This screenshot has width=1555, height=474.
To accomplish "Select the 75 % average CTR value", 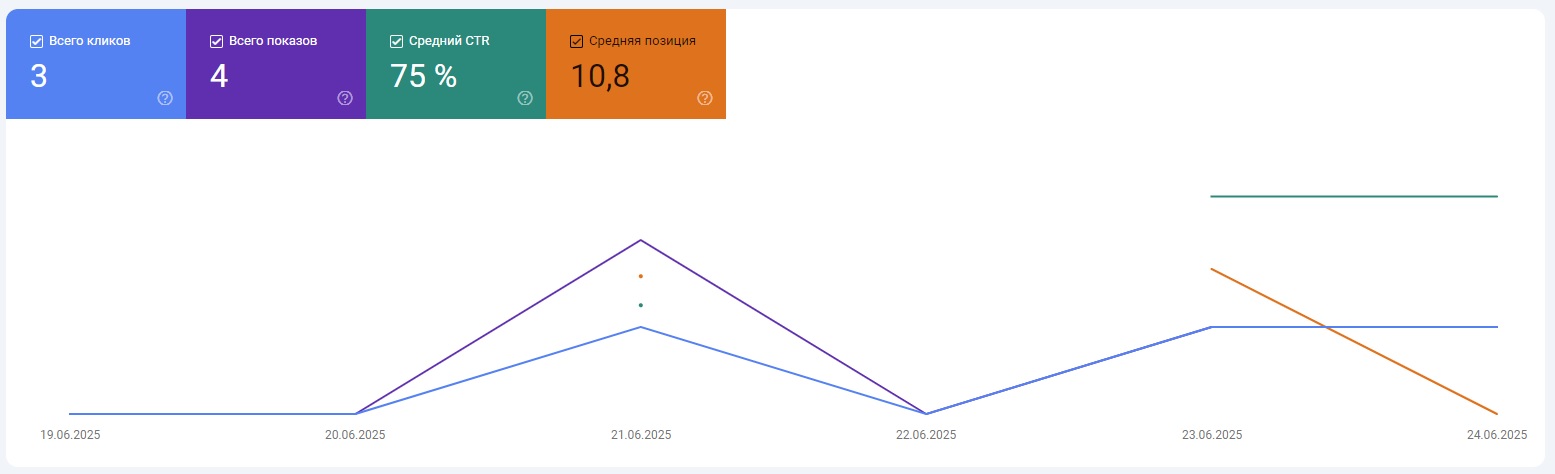I will coord(423,76).
